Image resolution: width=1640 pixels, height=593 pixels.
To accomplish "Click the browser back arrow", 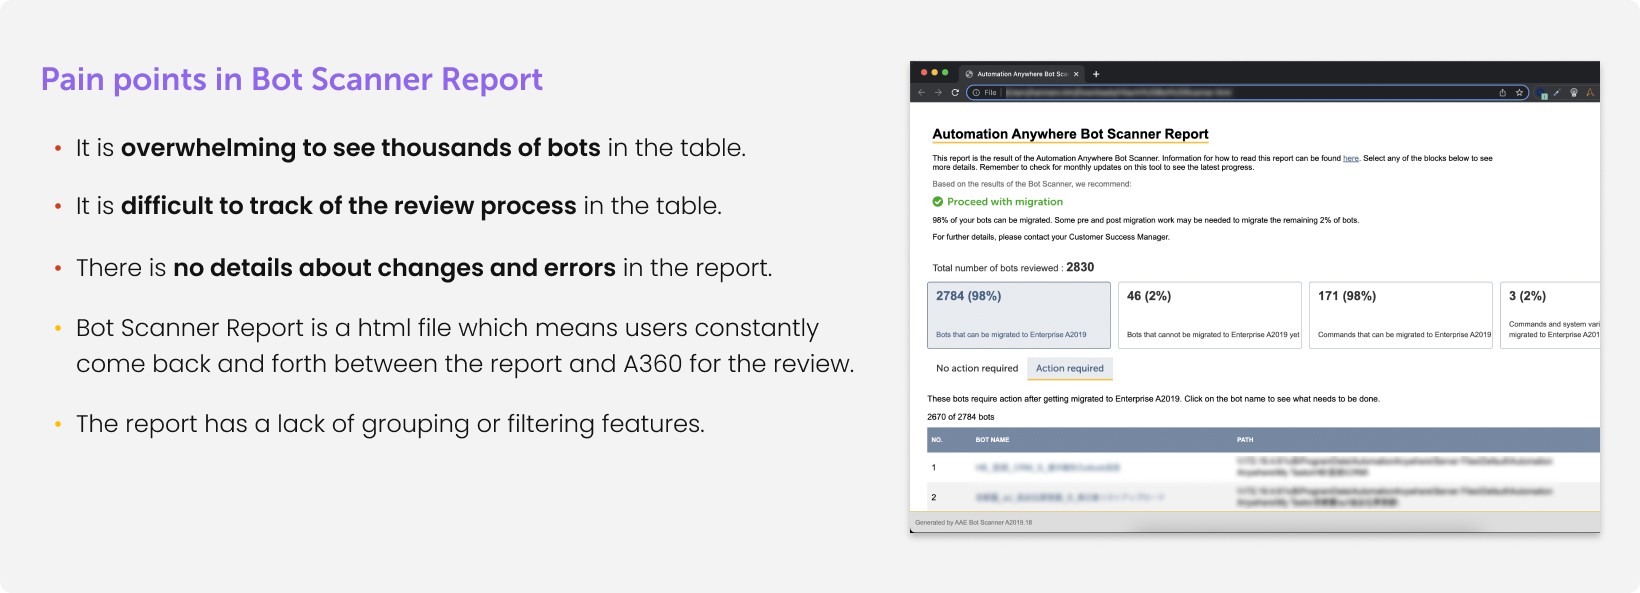I will pyautogui.click(x=922, y=93).
